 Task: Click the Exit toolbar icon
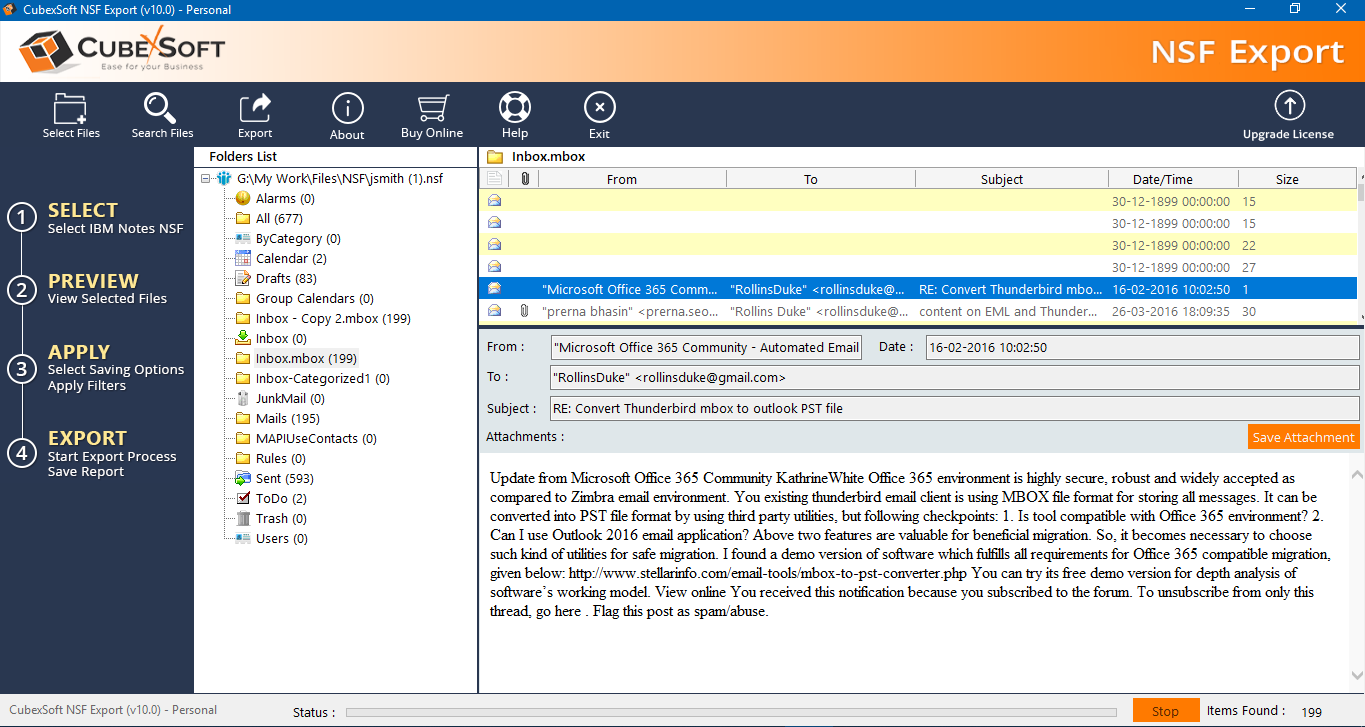[x=599, y=108]
